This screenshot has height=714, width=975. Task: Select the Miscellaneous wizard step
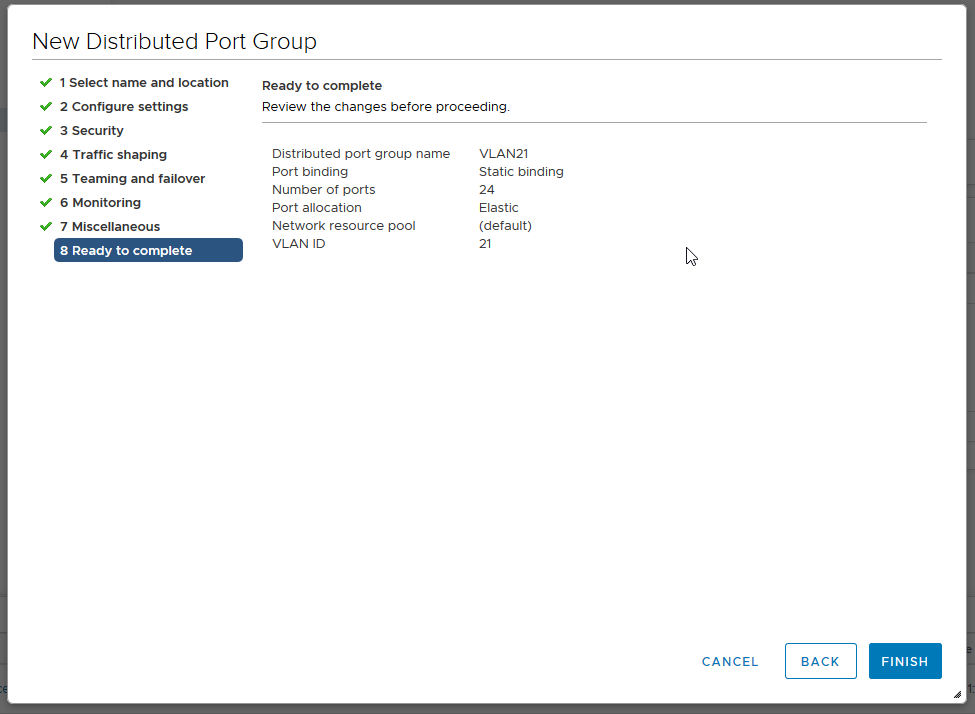[x=110, y=226]
